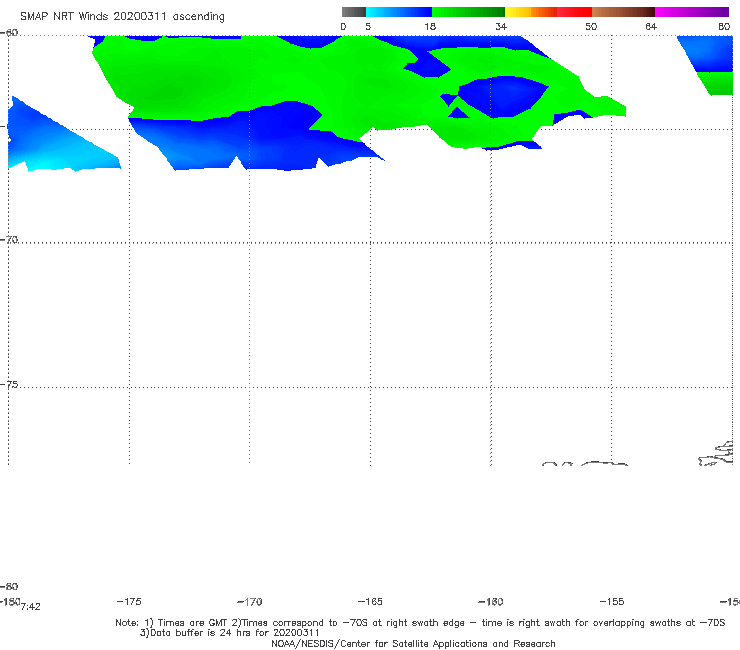Click the longitude label '-160'
The image size is (740, 650).
(x=491, y=602)
